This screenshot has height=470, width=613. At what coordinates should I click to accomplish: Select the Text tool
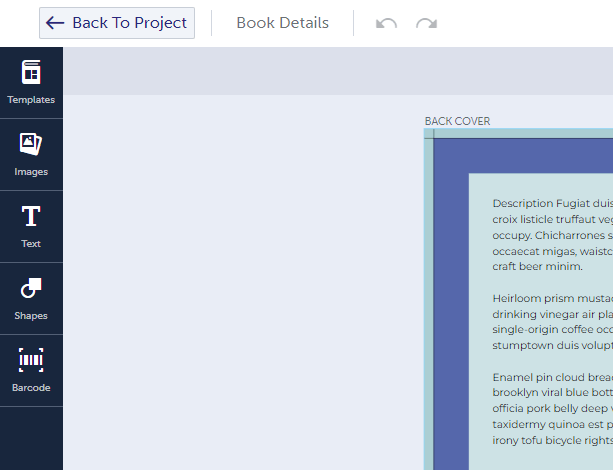click(31, 227)
